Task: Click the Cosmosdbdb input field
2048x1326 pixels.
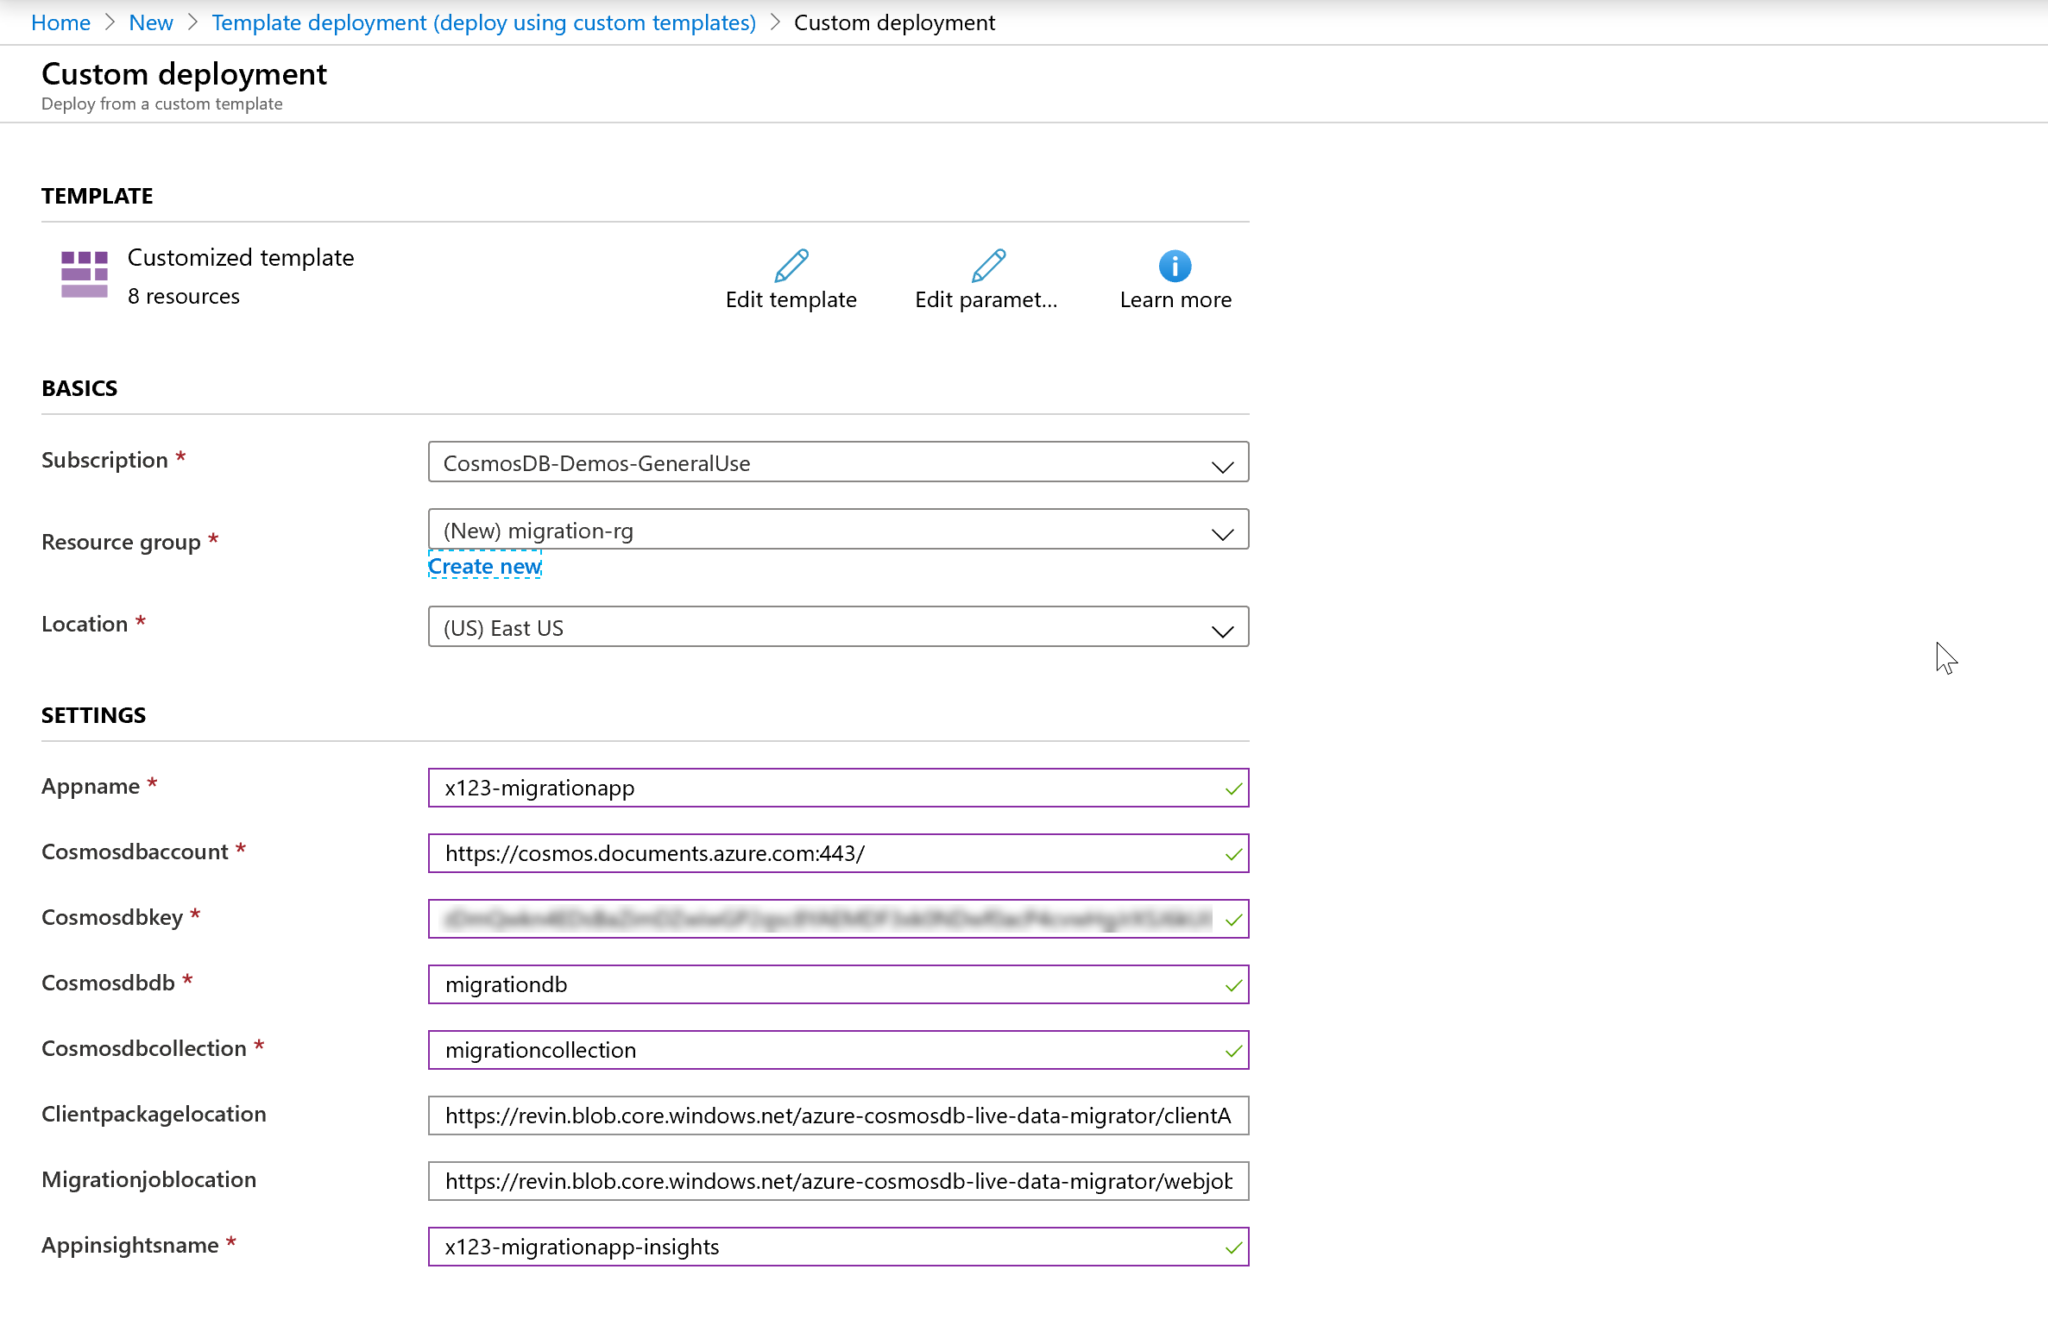Action: coord(837,984)
